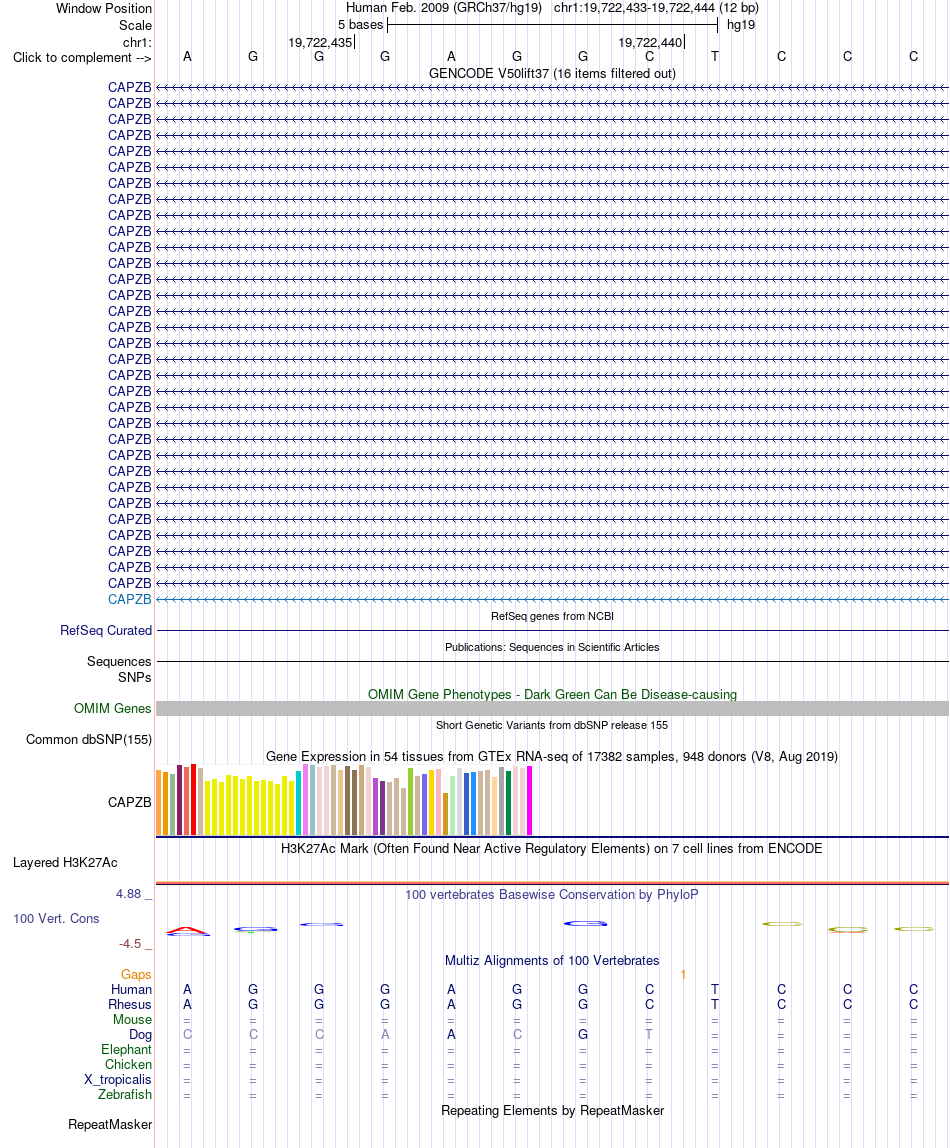The height and width of the screenshot is (1148, 950).
Task: Click the -4.5 lower scale value
Action: click(130, 944)
